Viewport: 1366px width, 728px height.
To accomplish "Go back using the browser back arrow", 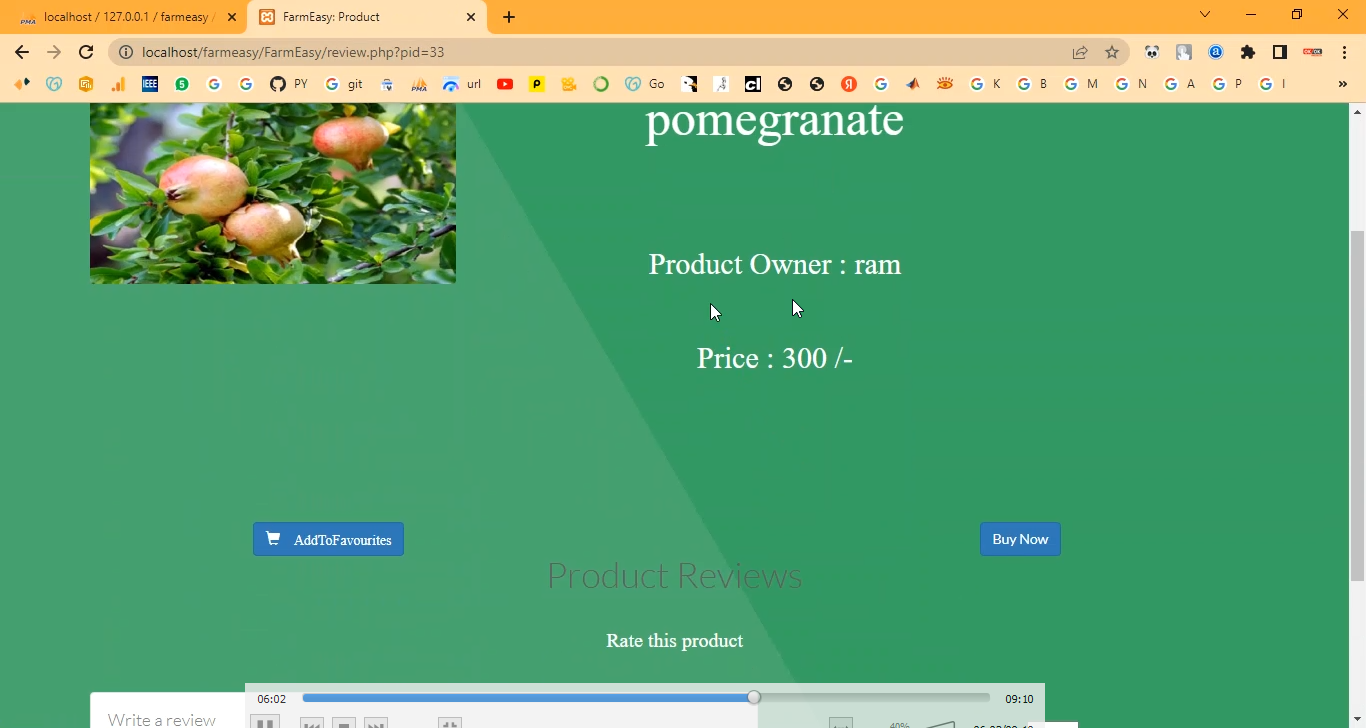I will pos(22,52).
